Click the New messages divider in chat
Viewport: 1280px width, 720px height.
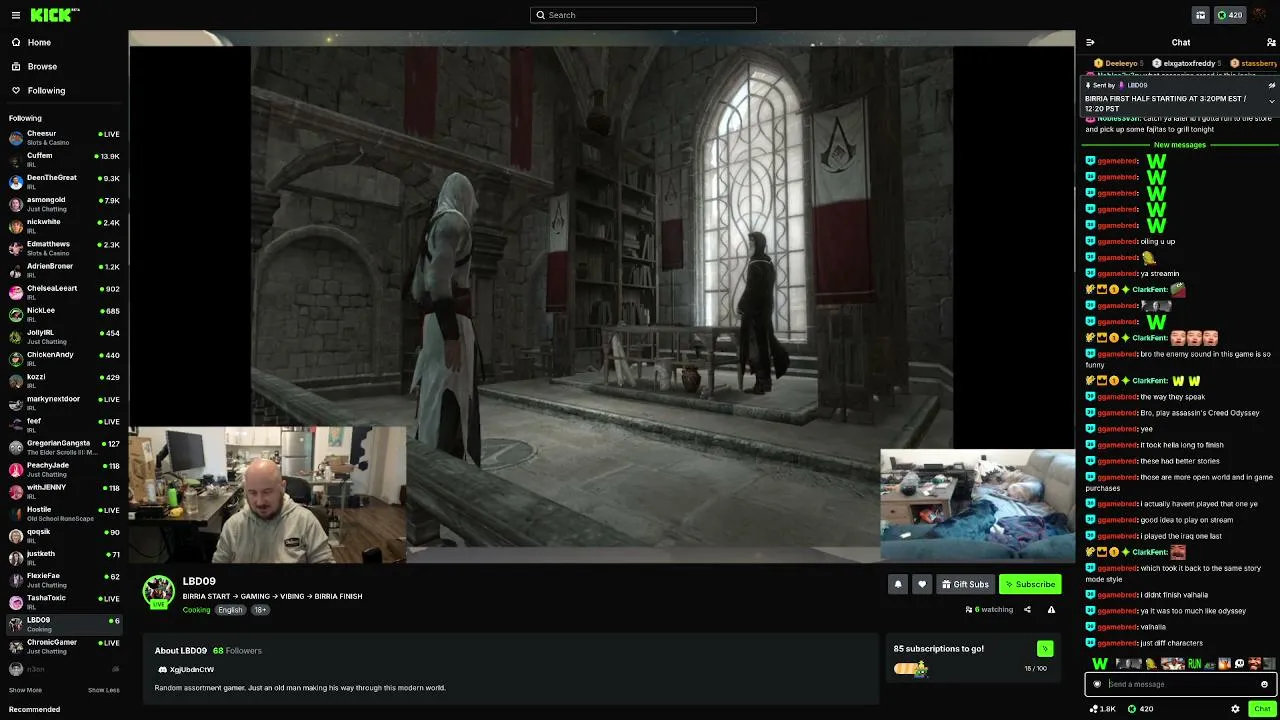pos(1180,145)
